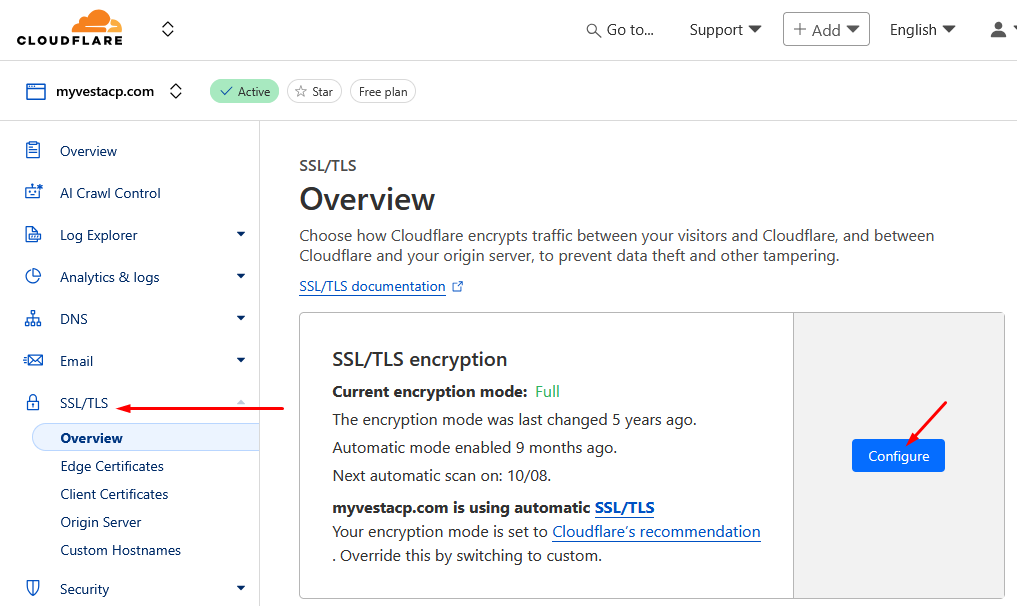The height and width of the screenshot is (606, 1017).
Task: Change language via English dropdown
Action: point(922,30)
